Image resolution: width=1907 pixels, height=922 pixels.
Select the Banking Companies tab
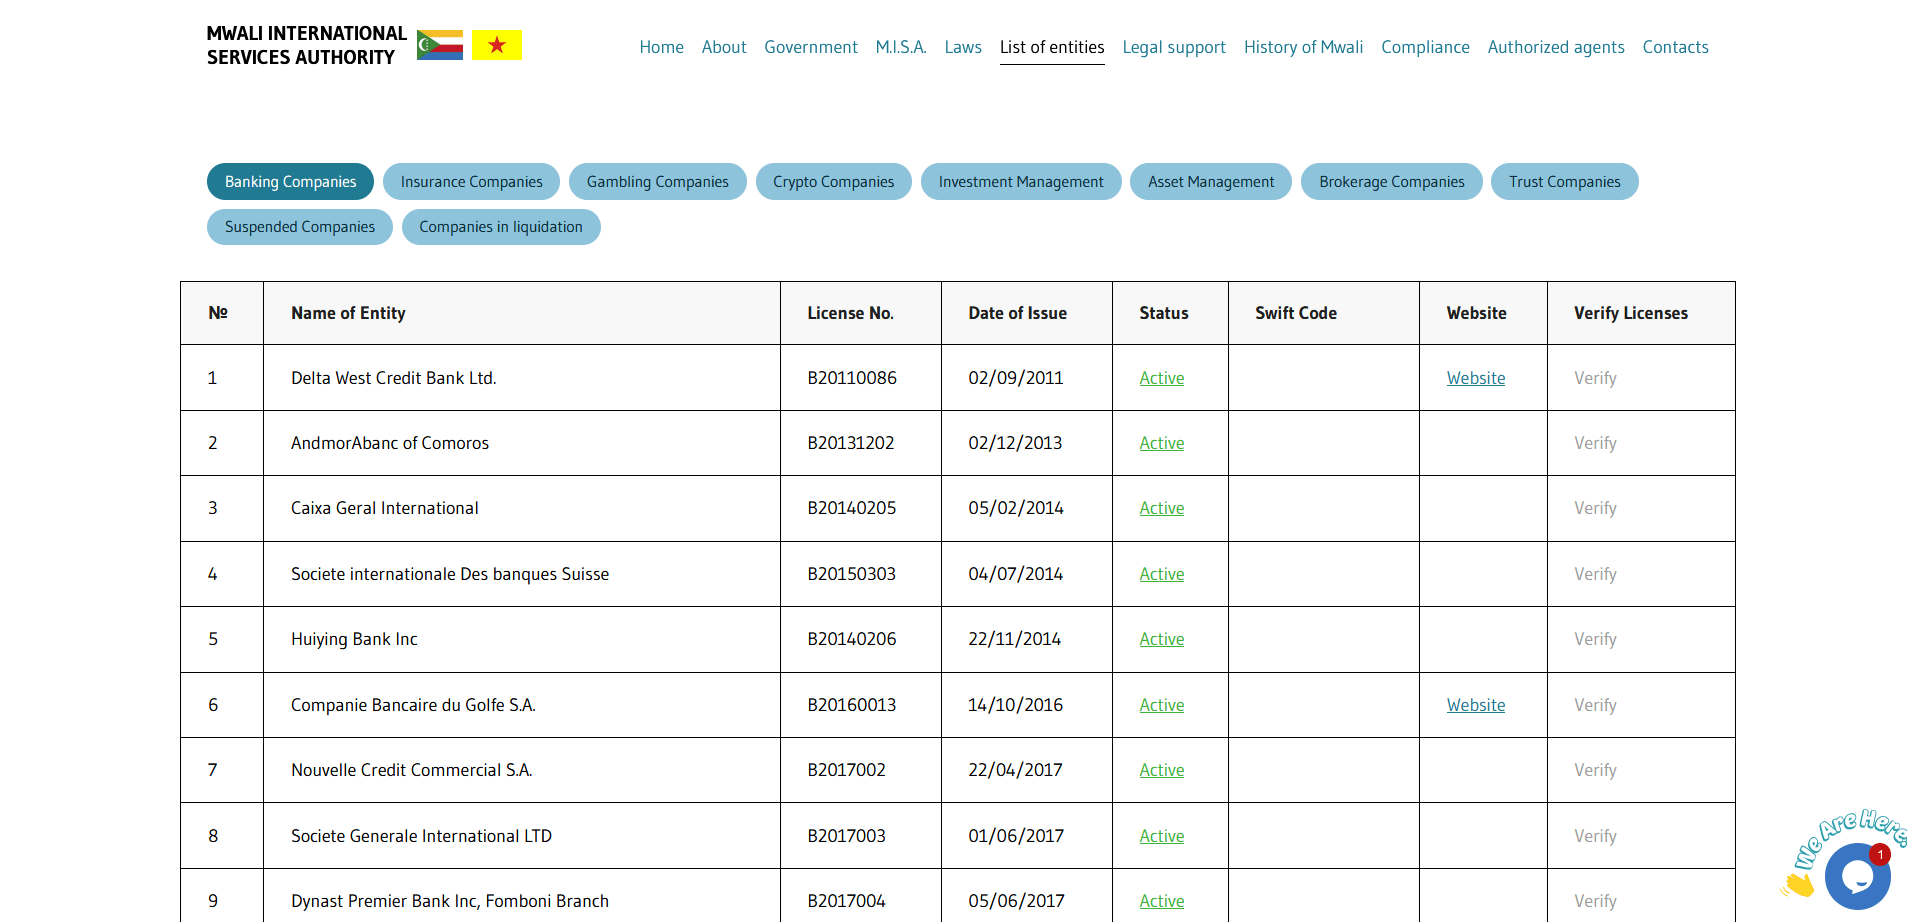click(290, 182)
